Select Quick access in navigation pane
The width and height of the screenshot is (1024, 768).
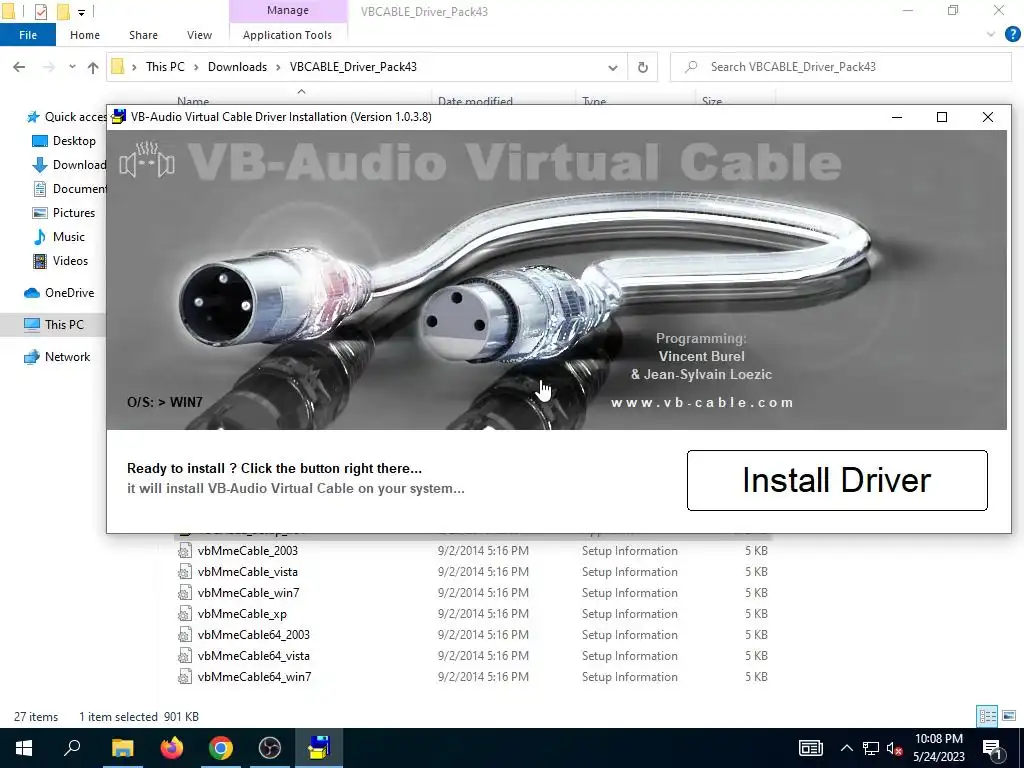(66, 117)
